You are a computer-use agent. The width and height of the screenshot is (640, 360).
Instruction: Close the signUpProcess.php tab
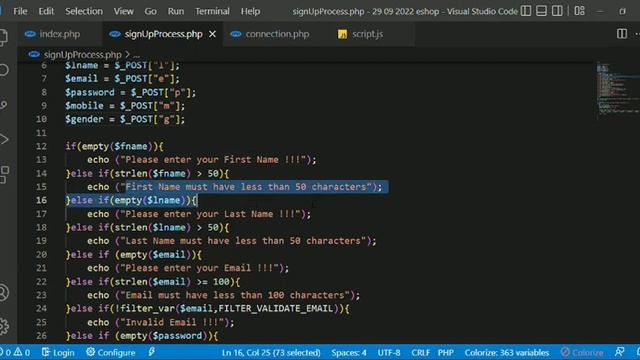pyautogui.click(x=212, y=34)
